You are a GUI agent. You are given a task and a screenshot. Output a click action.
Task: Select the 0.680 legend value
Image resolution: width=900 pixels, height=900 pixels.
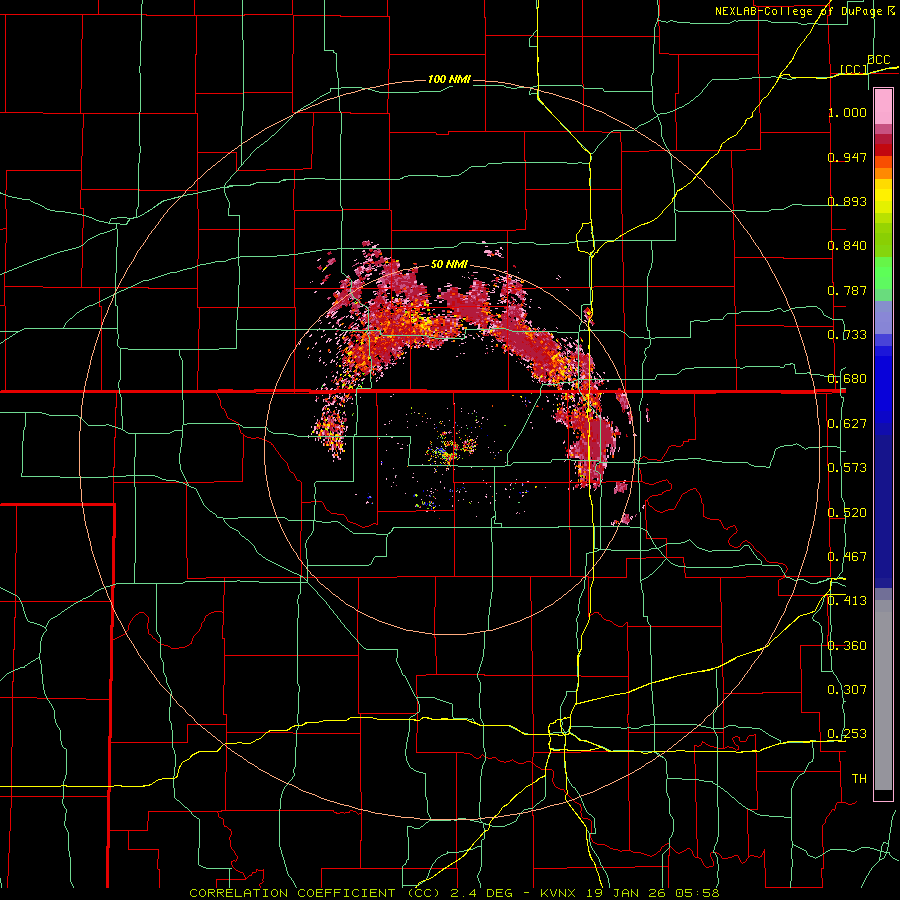point(847,379)
